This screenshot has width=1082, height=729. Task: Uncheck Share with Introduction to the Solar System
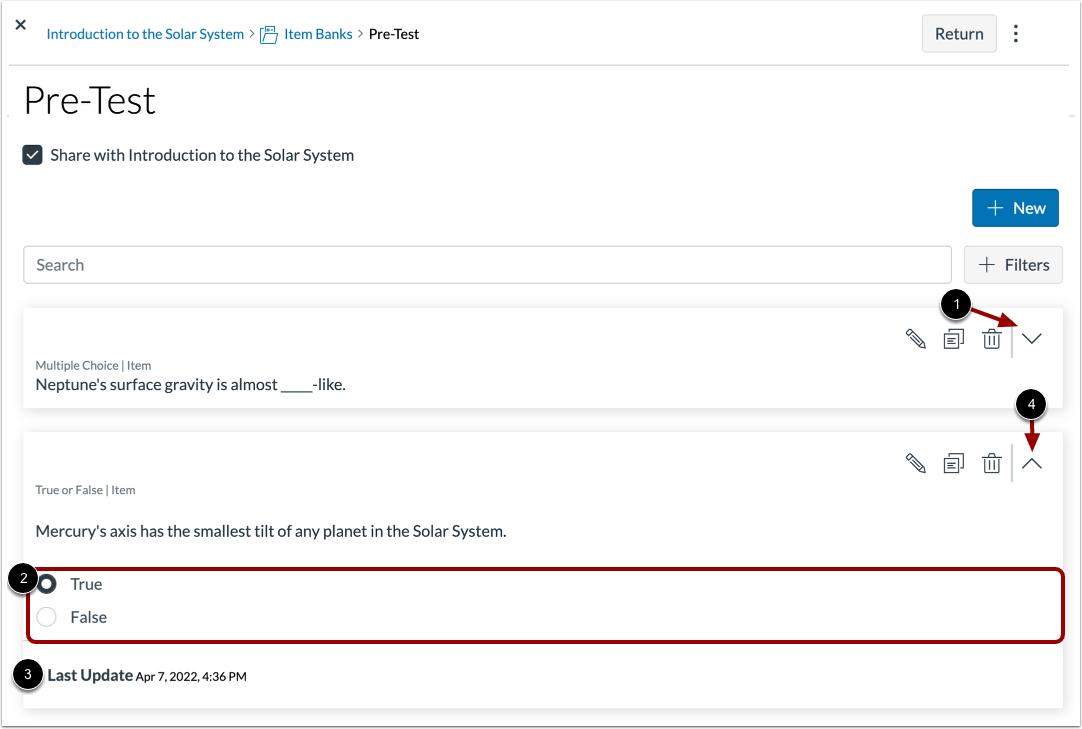tap(32, 155)
